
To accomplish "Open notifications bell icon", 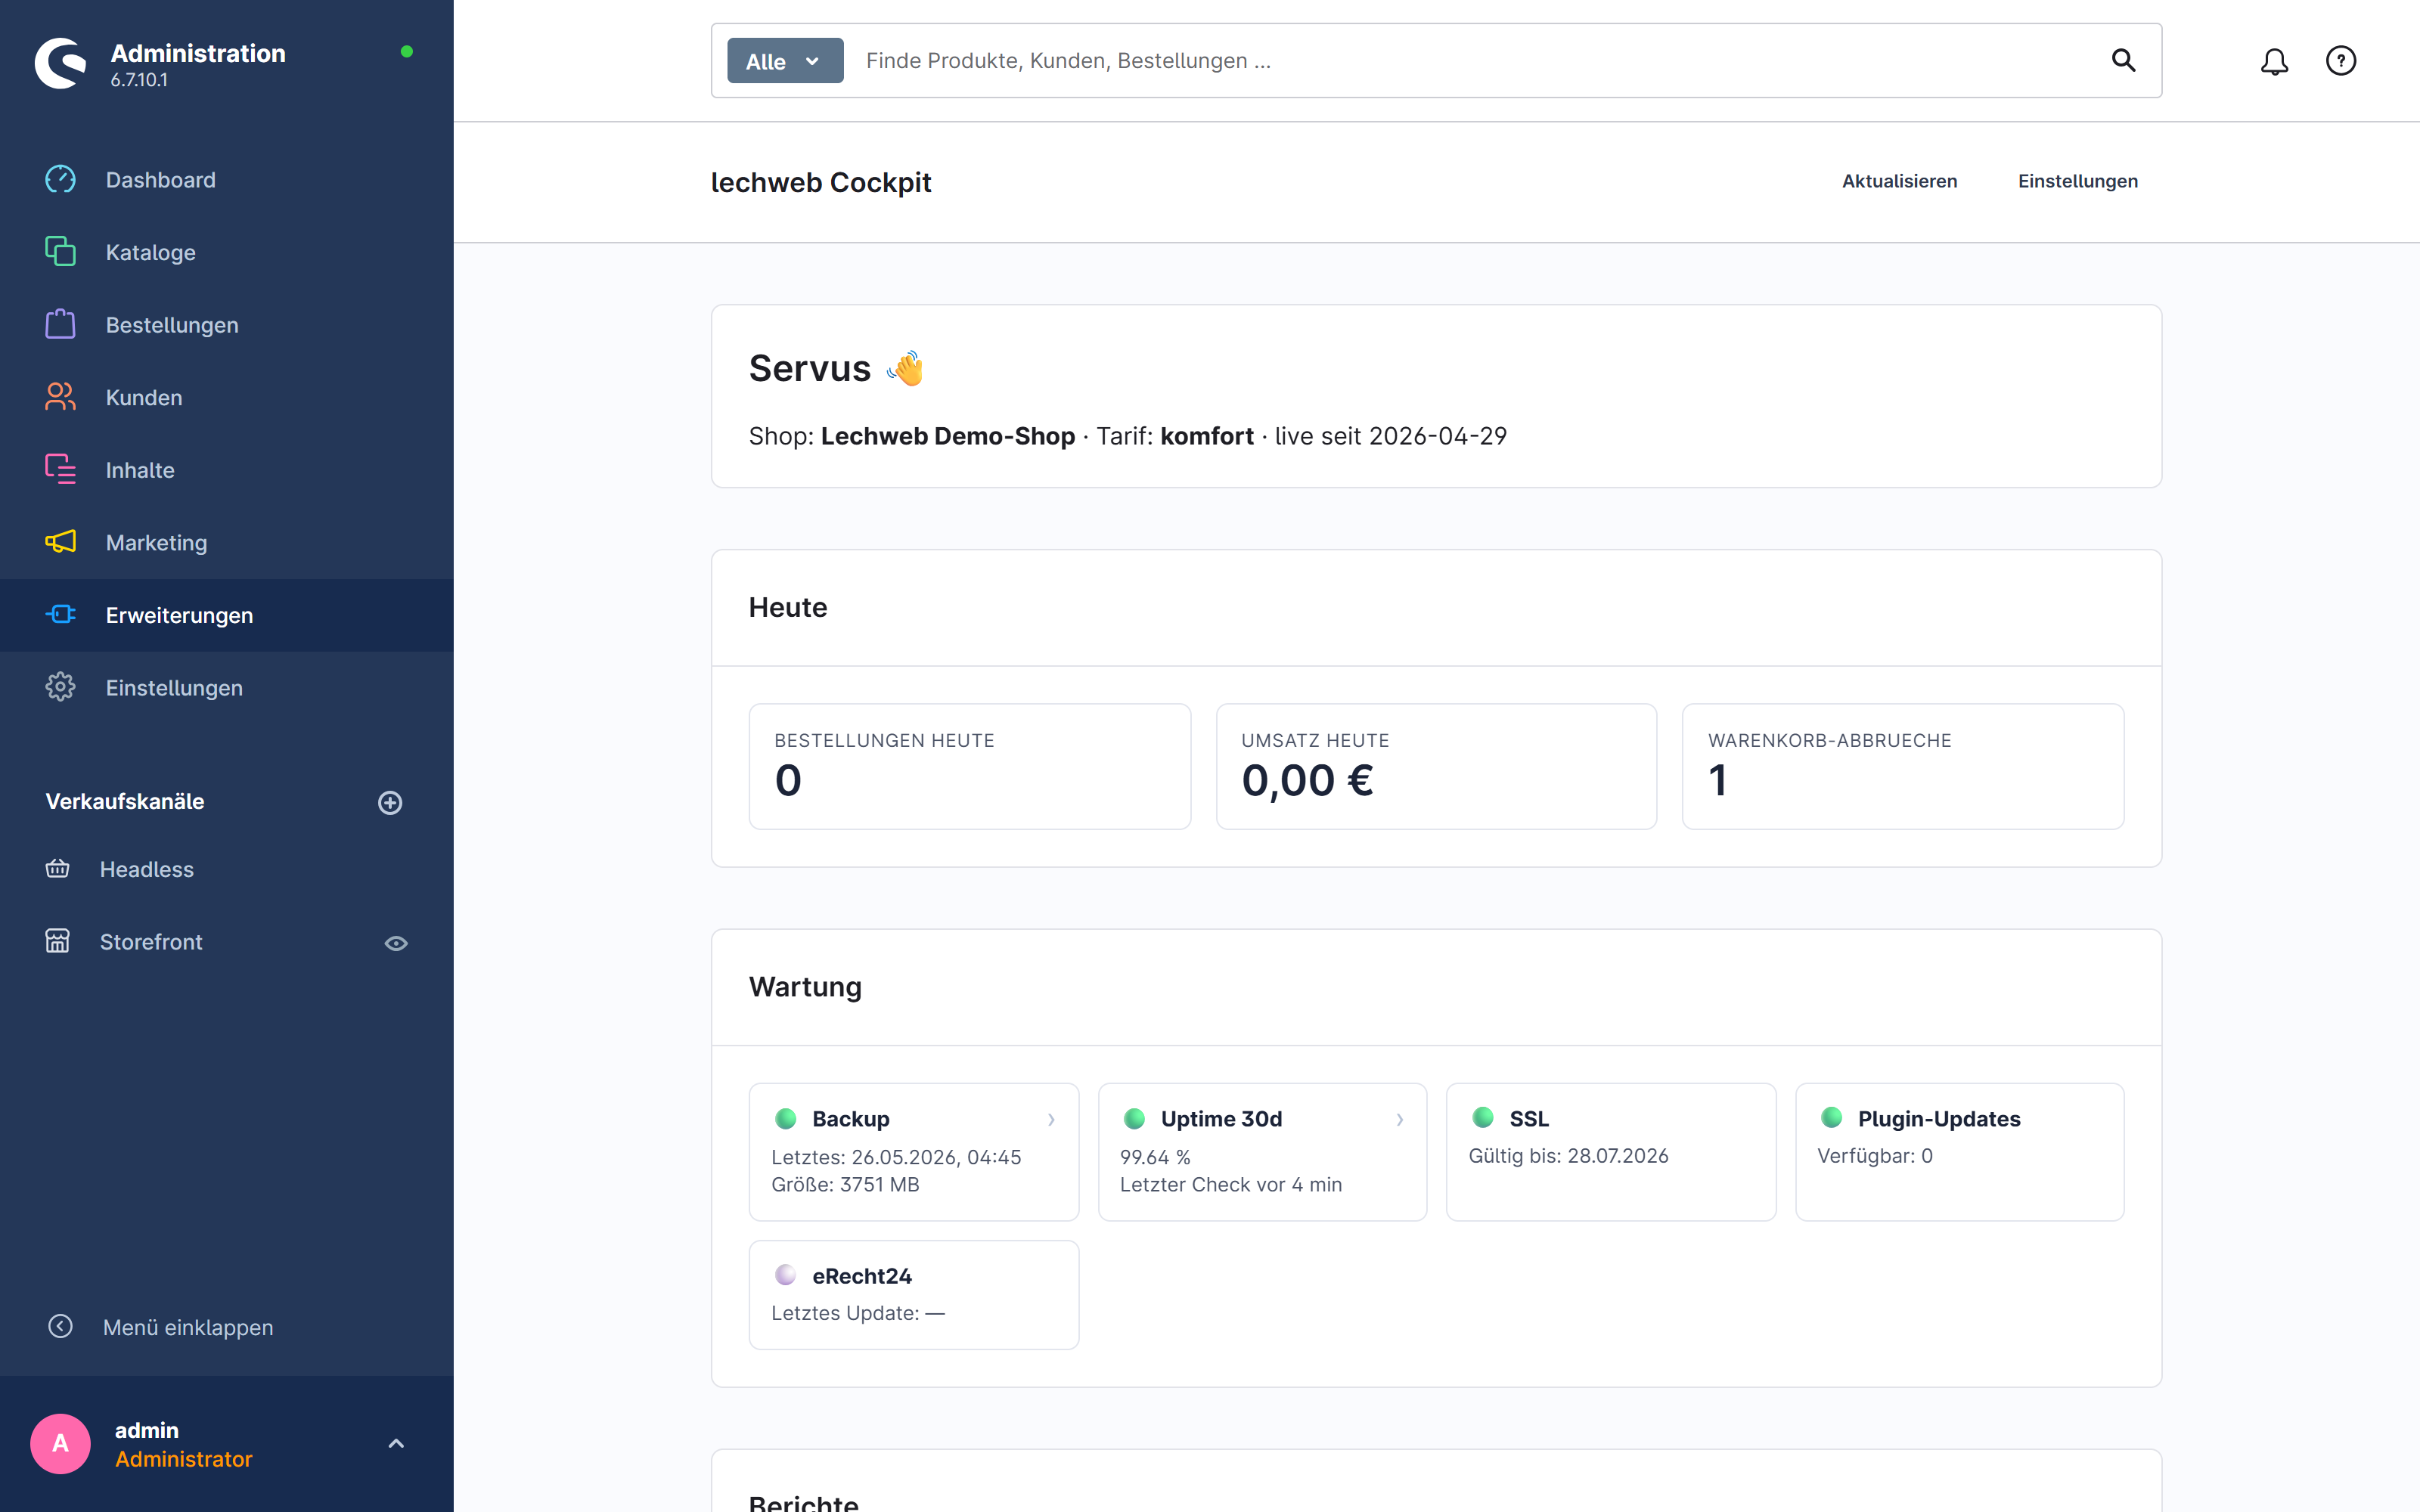I will pyautogui.click(x=2274, y=61).
